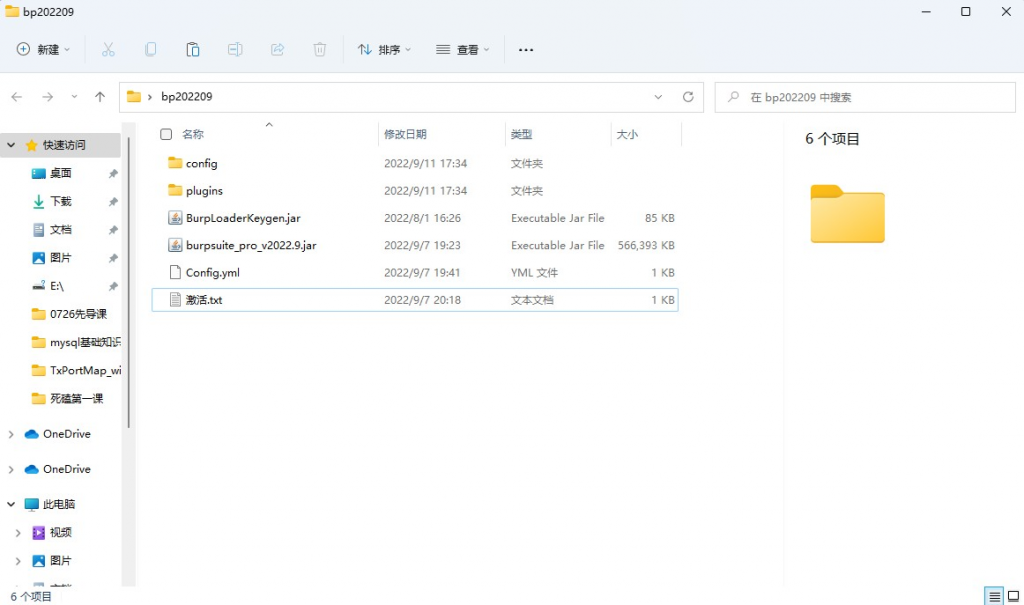Select the BurpLoaderKeygen.jar file name
Screen dimensions: 1024x605
coord(243,218)
